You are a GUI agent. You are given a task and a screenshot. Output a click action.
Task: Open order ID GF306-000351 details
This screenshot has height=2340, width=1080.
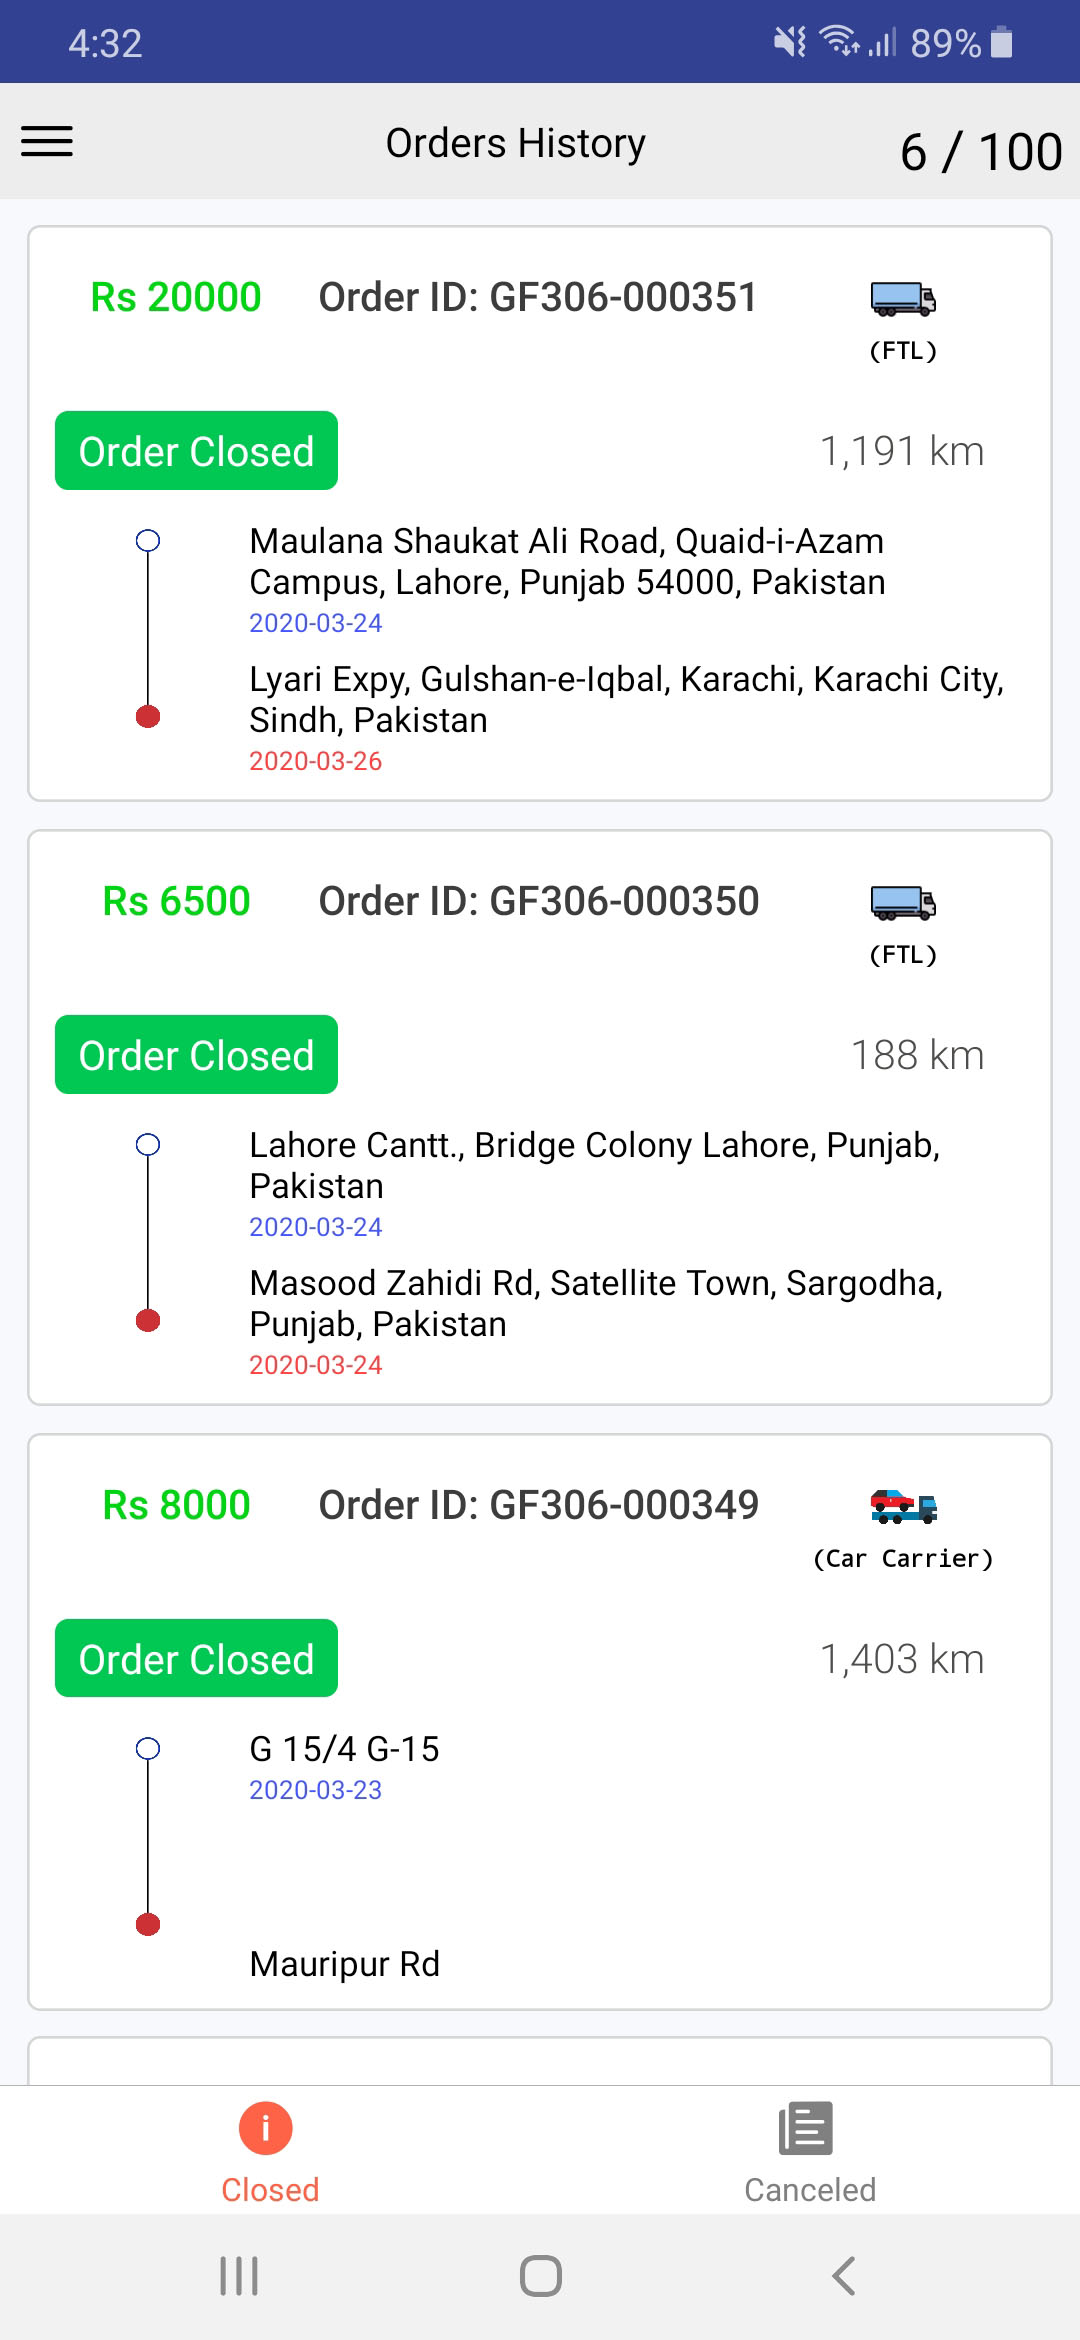(538, 297)
